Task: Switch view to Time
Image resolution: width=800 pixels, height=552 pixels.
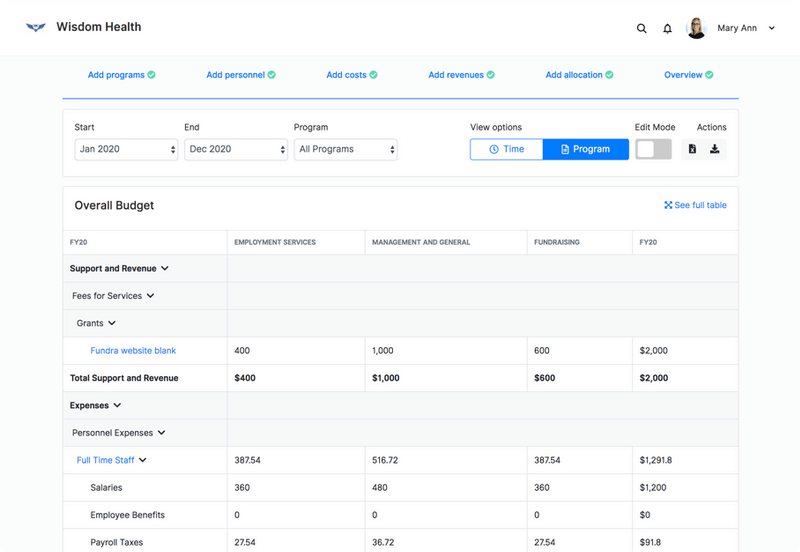Action: click(507, 149)
